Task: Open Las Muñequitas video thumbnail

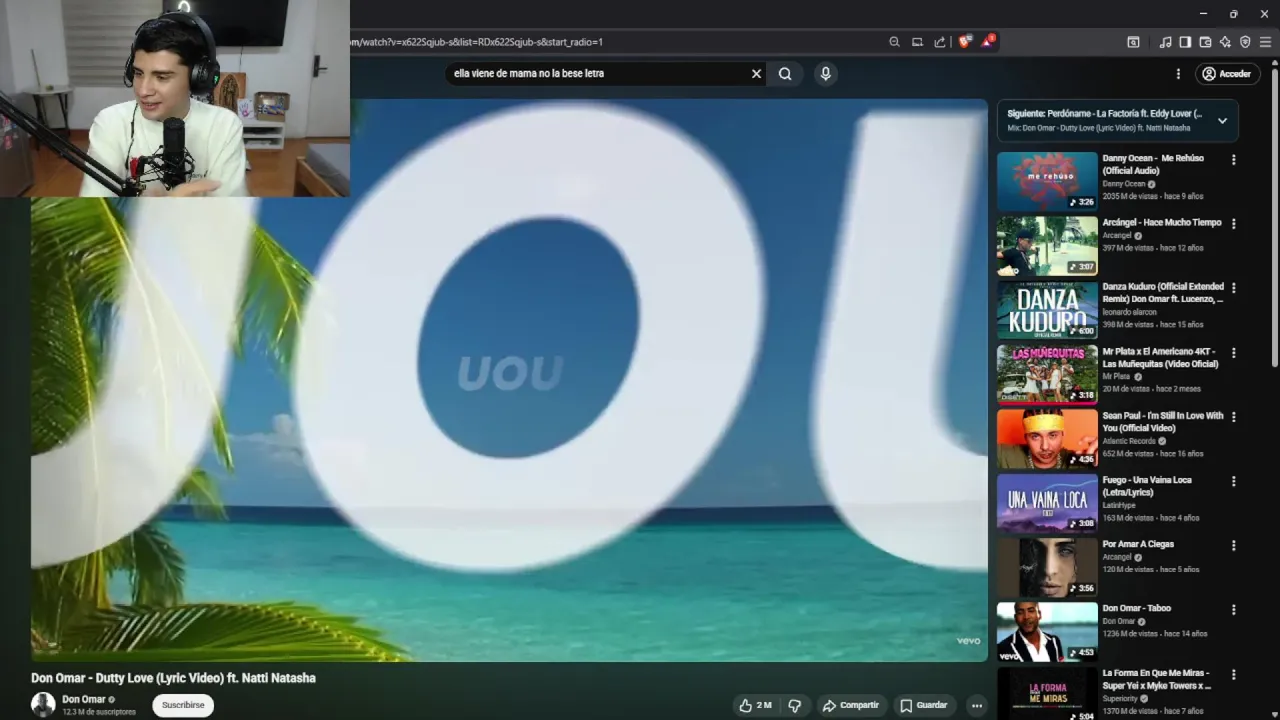Action: tap(1047, 374)
